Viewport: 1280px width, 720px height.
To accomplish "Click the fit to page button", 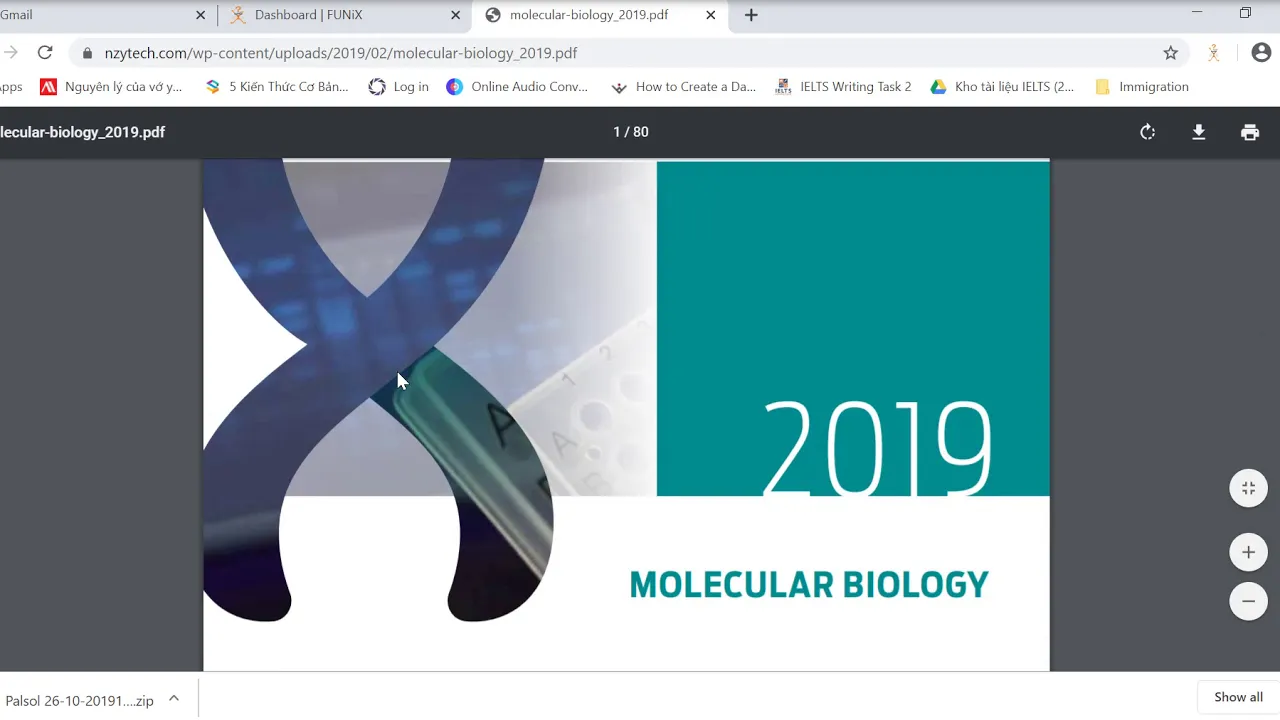I will coord(1248,488).
